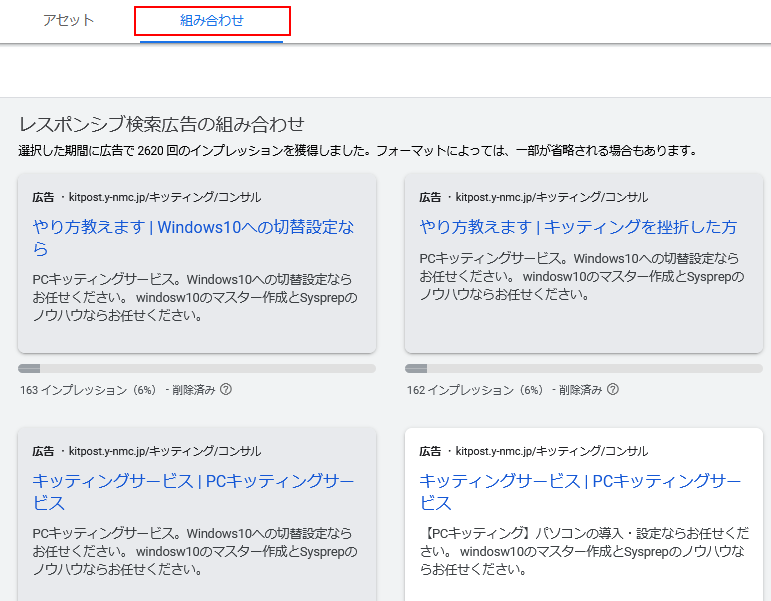This screenshot has width=771, height=601.
Task: Click description under キッティングを挫折した方 headline
Action: coord(582,276)
